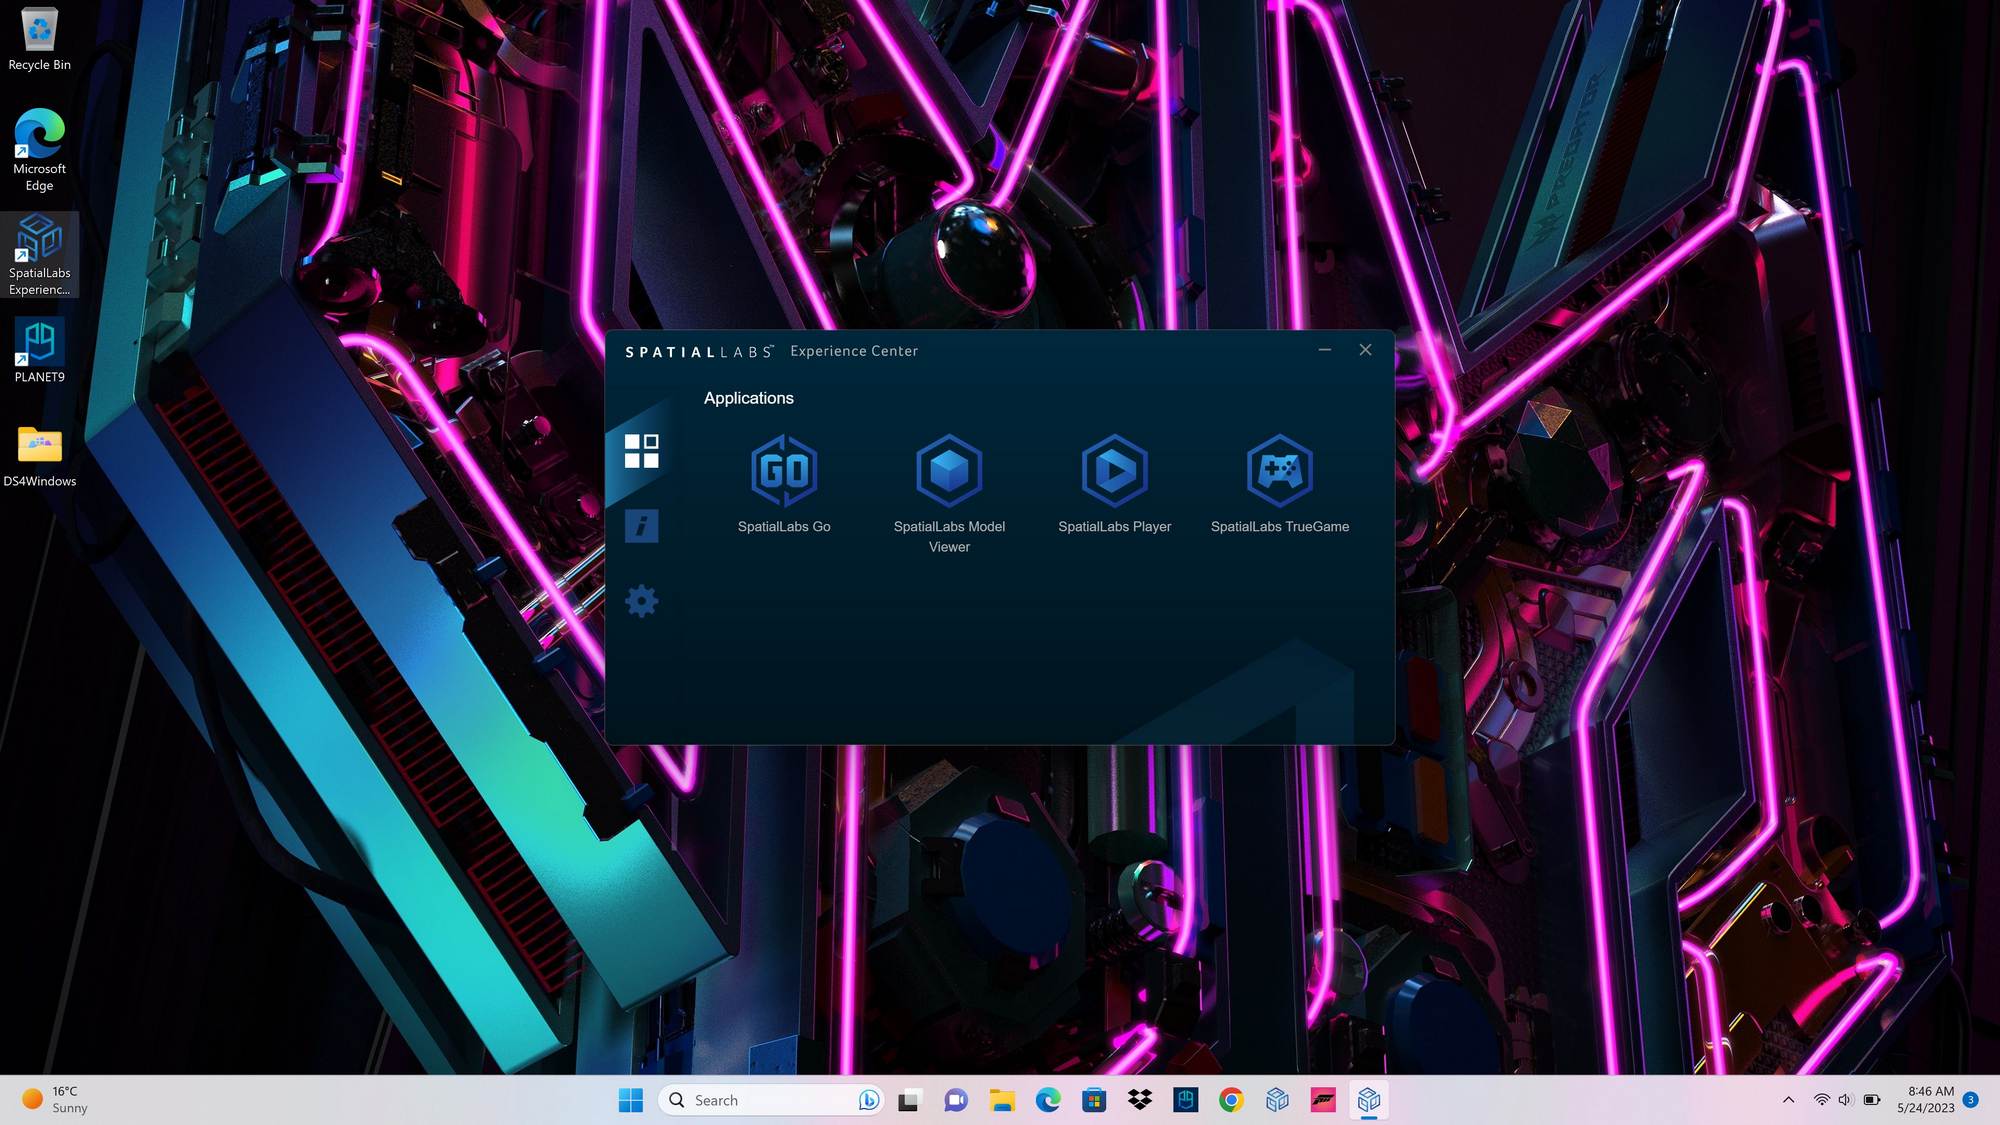Select SpatialLabs Experience Center desktop shortcut

39,255
